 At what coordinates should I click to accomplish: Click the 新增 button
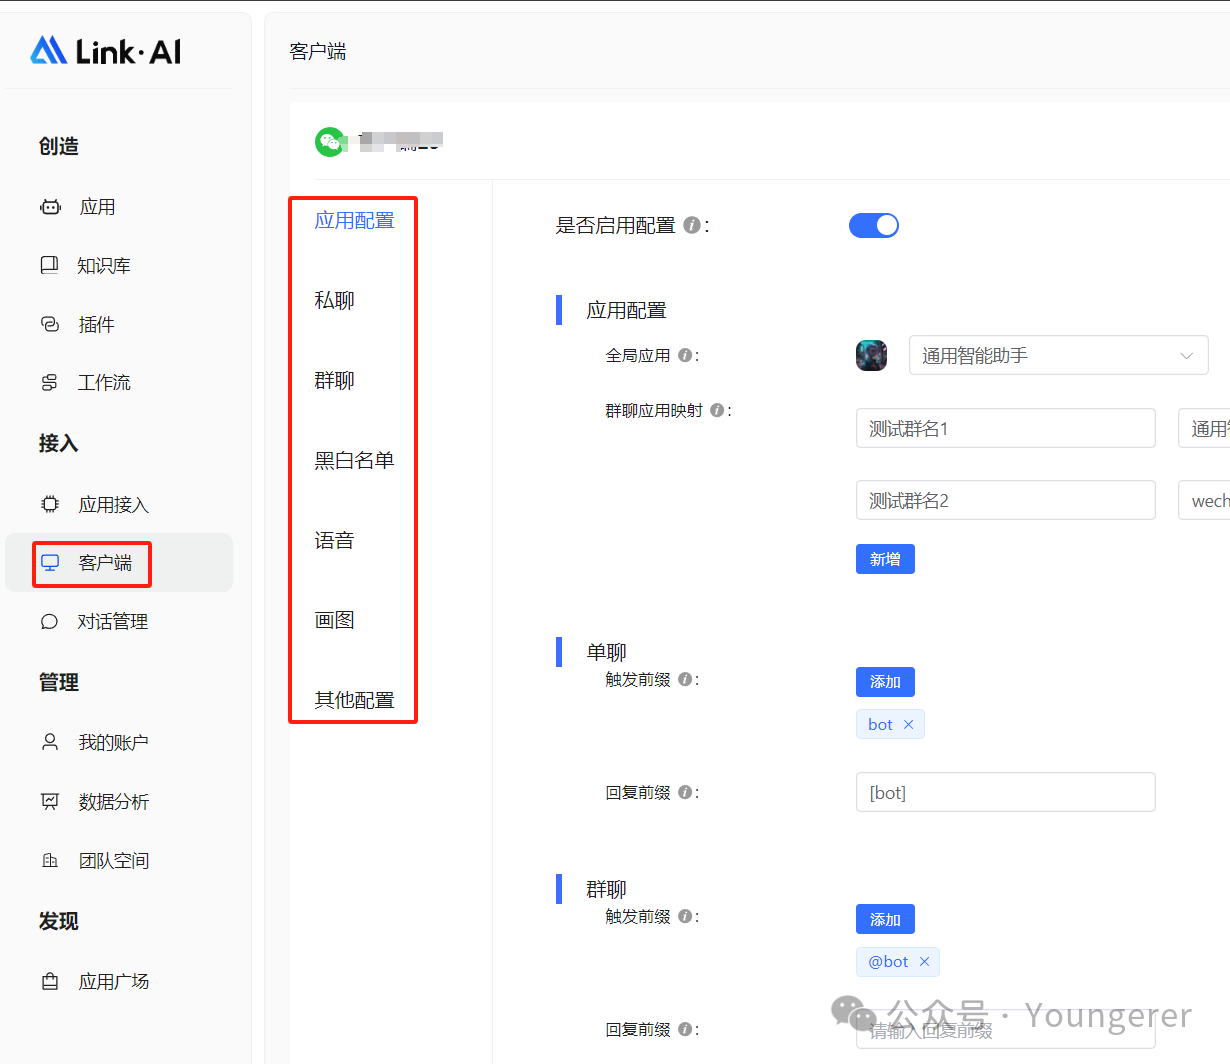(885, 559)
